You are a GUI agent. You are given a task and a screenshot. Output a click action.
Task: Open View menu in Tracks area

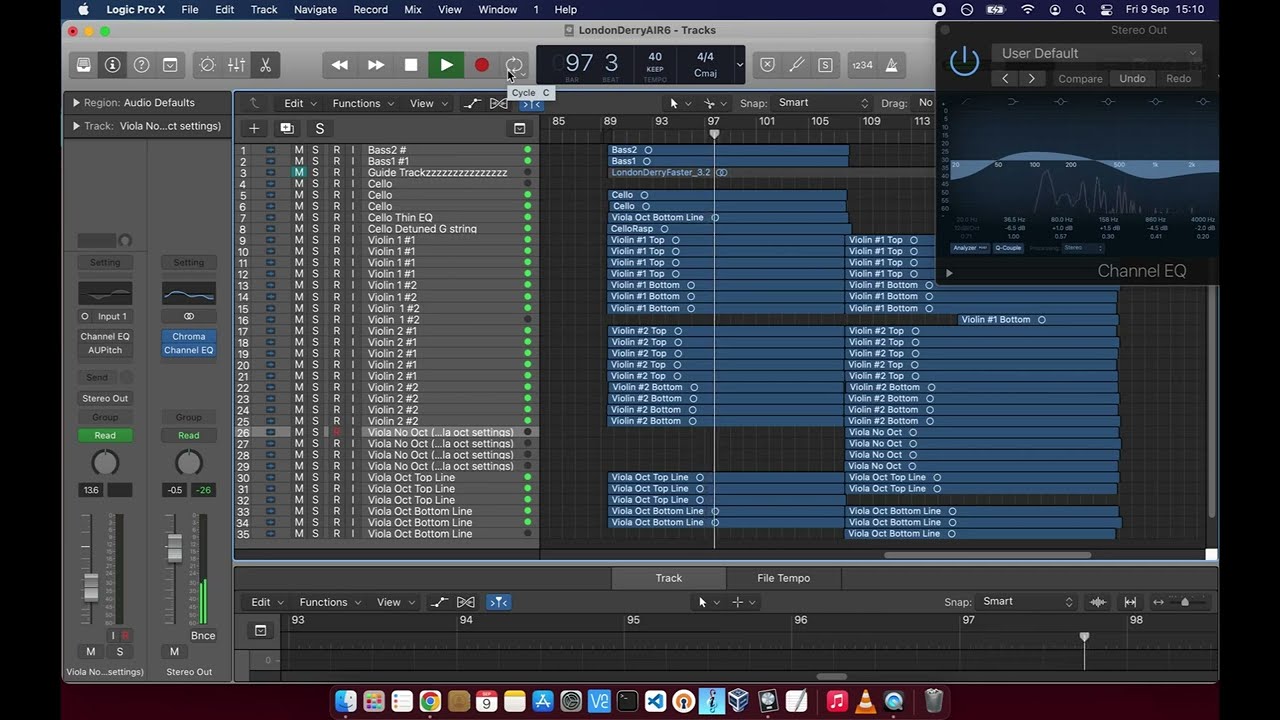click(427, 103)
